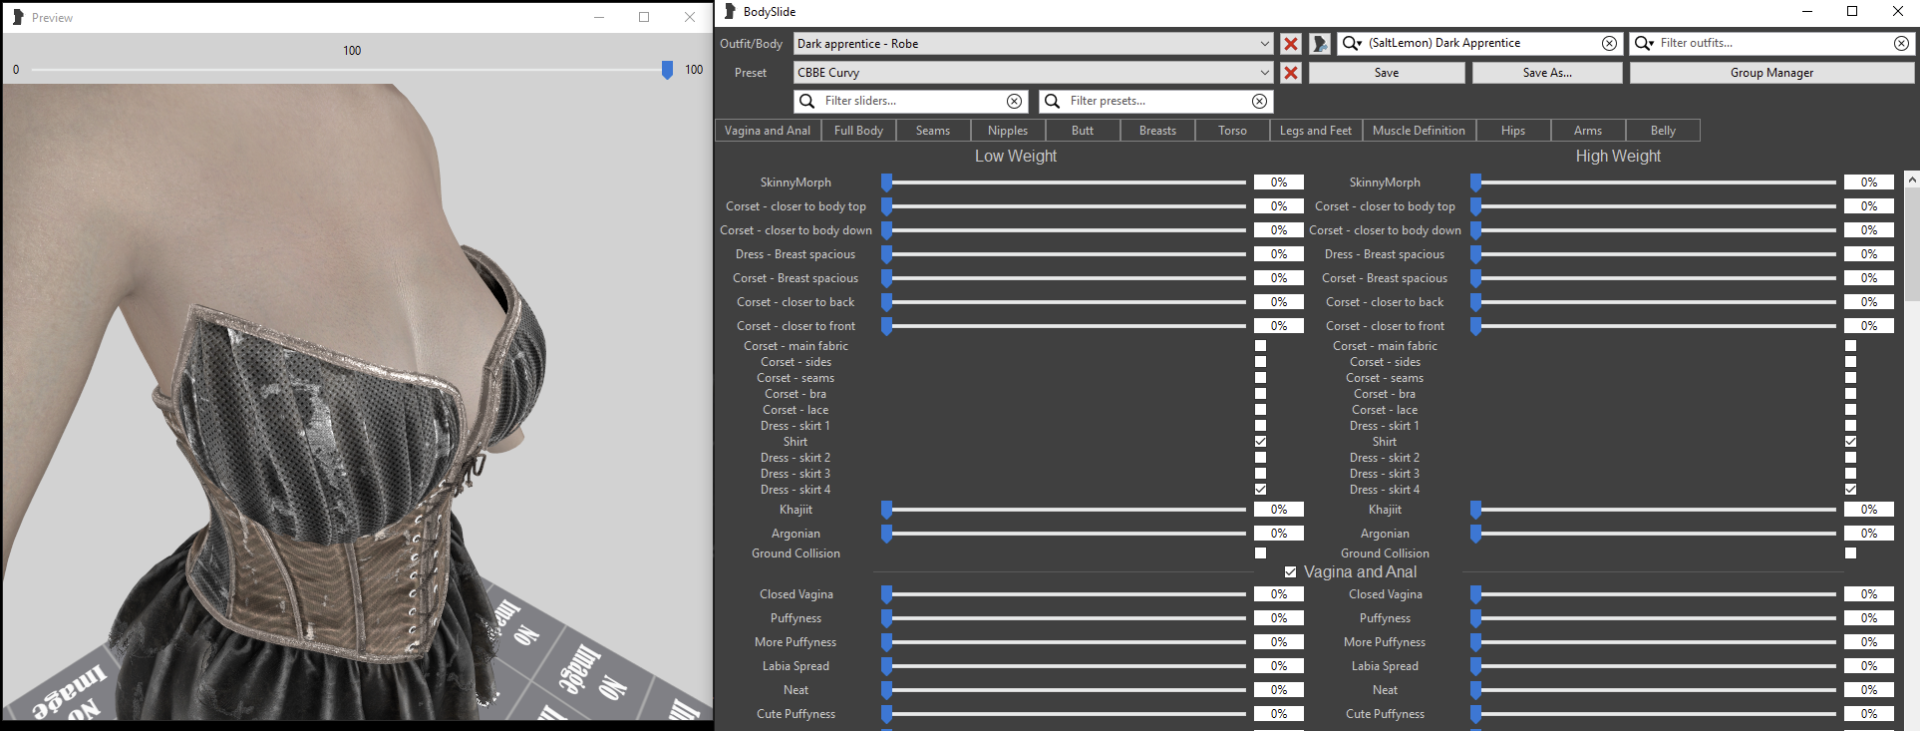Toggle High Weight Corset - lace checkbox

[x=1850, y=410]
